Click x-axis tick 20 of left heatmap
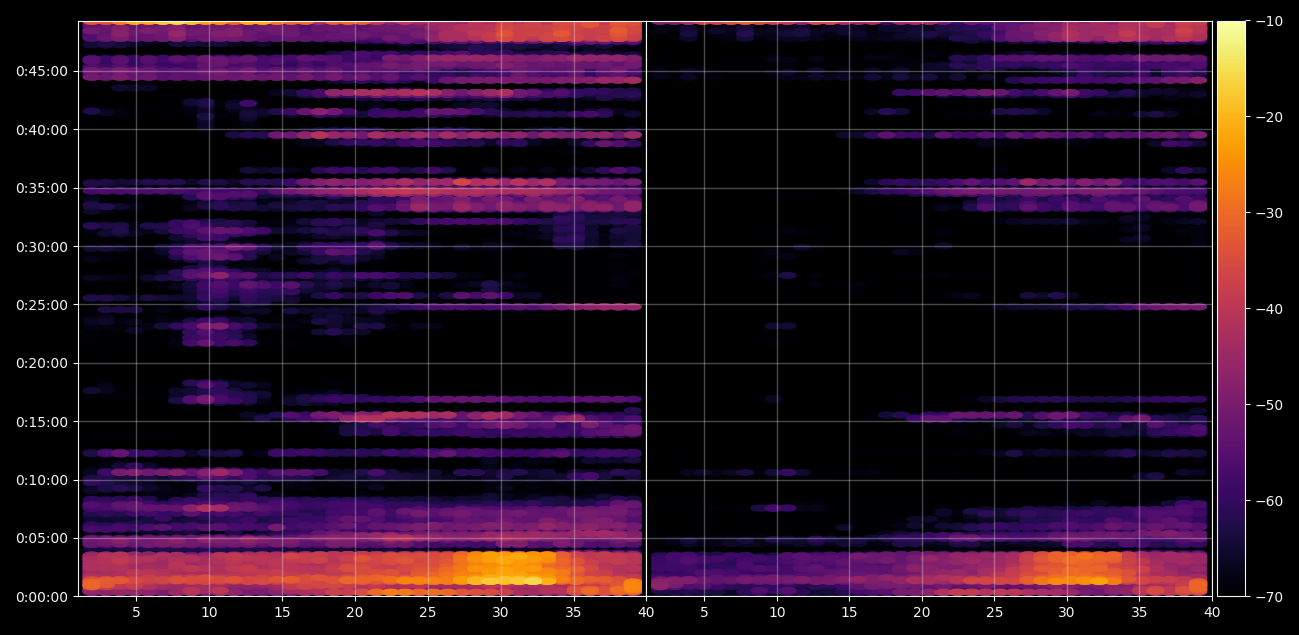The height and width of the screenshot is (635, 1299). click(355, 611)
